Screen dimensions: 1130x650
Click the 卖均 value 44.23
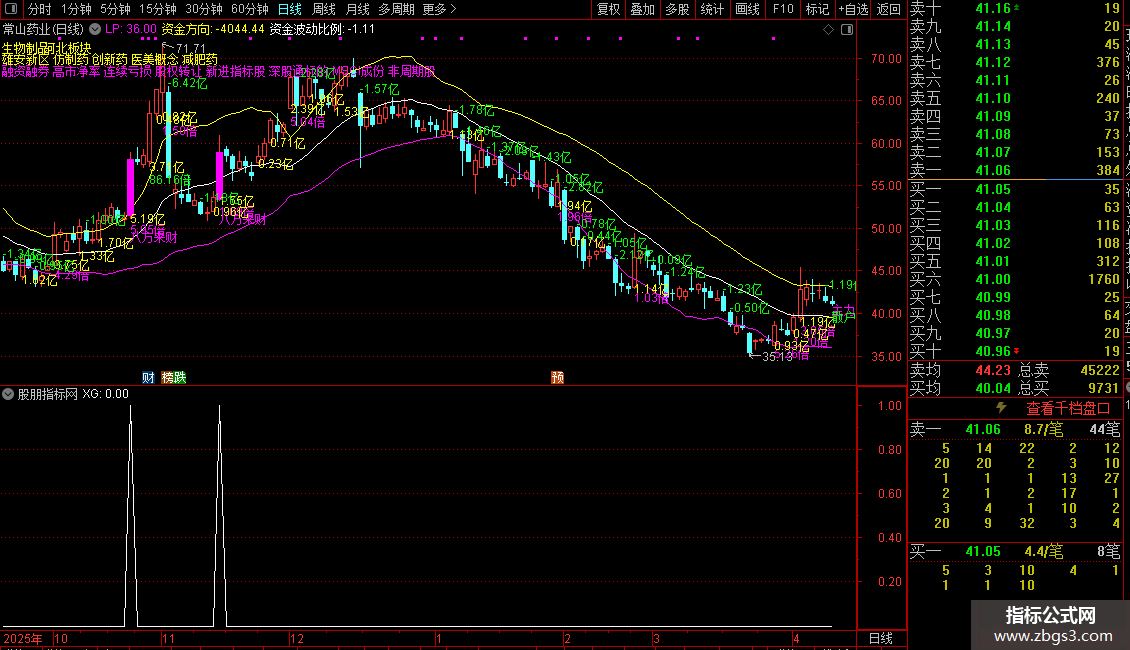click(x=993, y=370)
